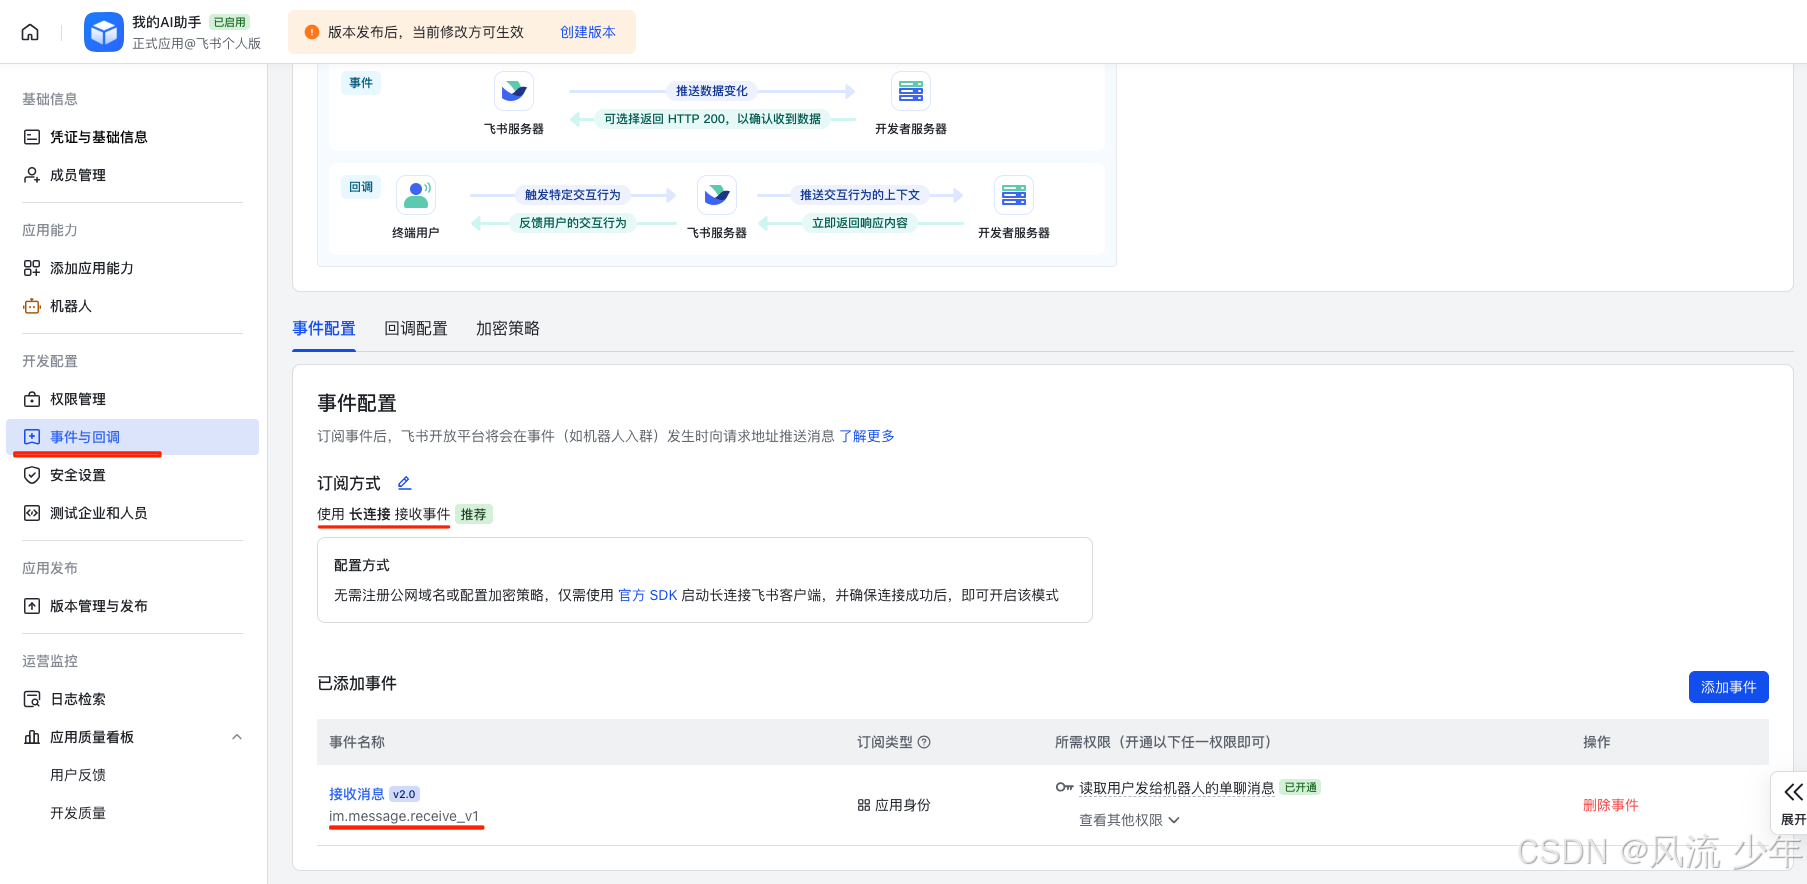
Task: Click the 应用身份 grid icon
Action: pos(863,805)
